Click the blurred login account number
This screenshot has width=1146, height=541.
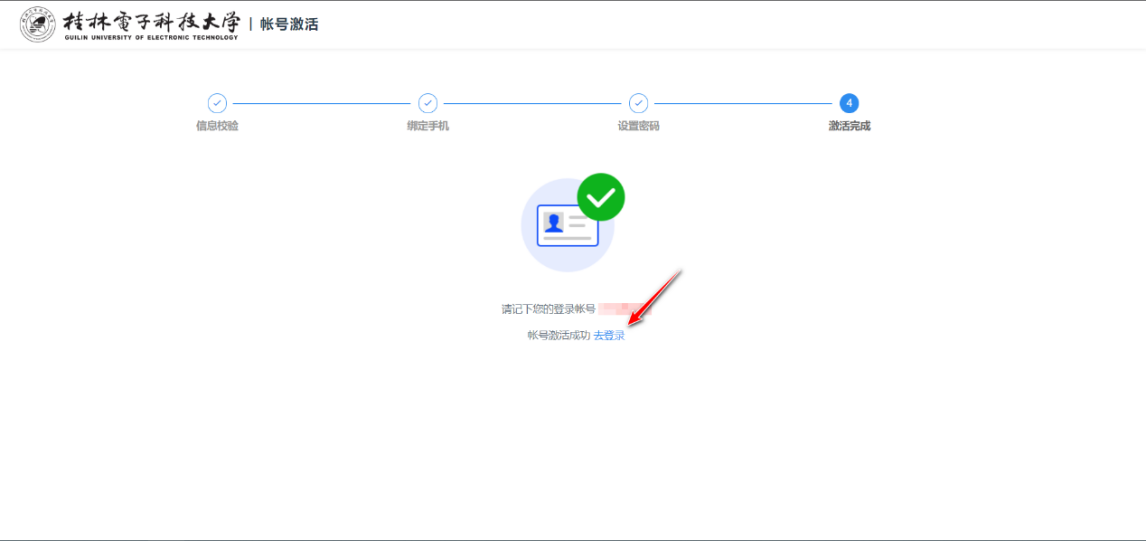(623, 310)
